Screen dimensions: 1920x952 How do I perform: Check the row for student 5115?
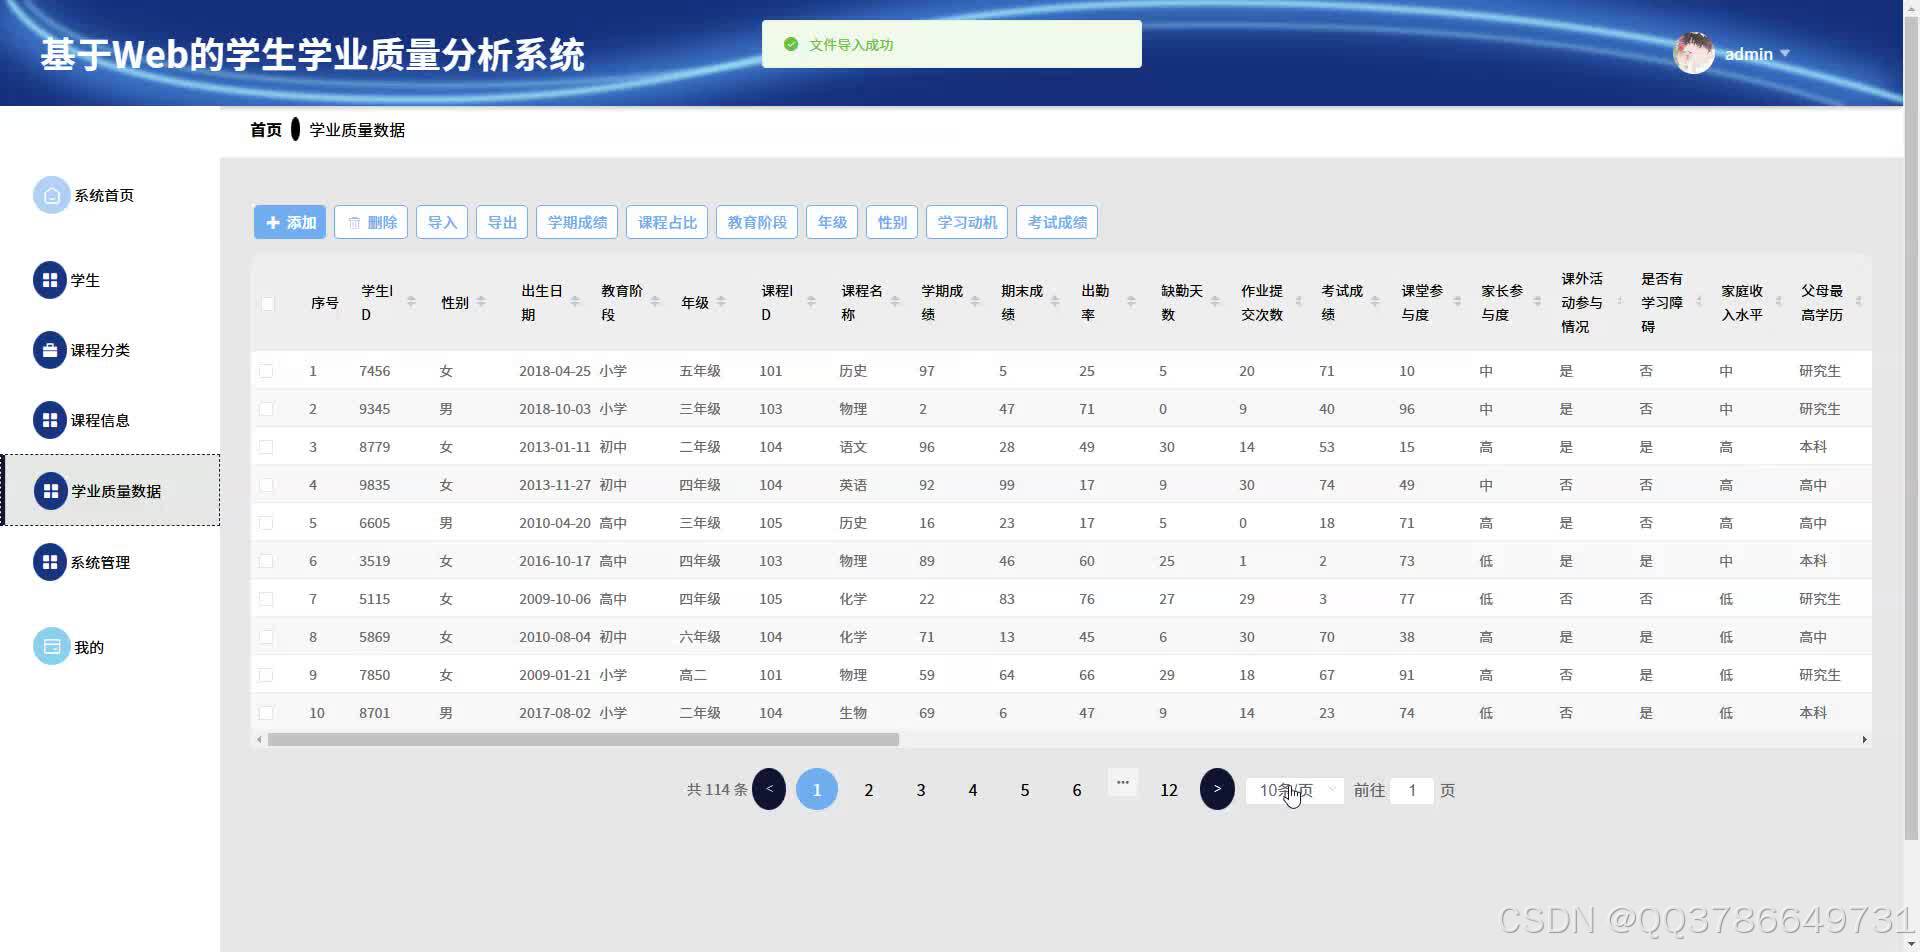(266, 599)
